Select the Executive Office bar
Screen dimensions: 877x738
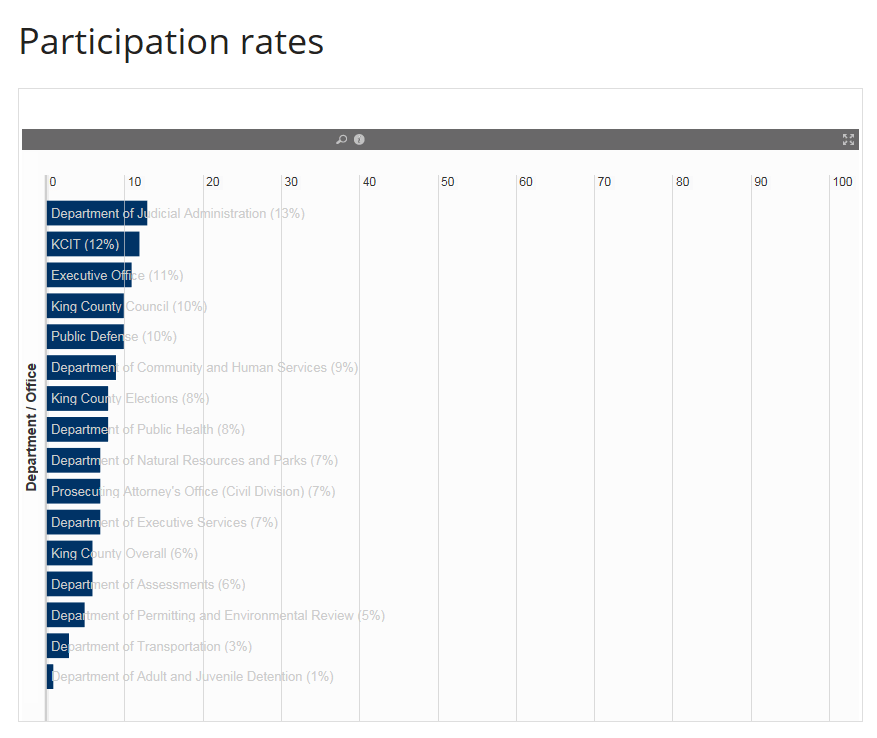tap(89, 275)
